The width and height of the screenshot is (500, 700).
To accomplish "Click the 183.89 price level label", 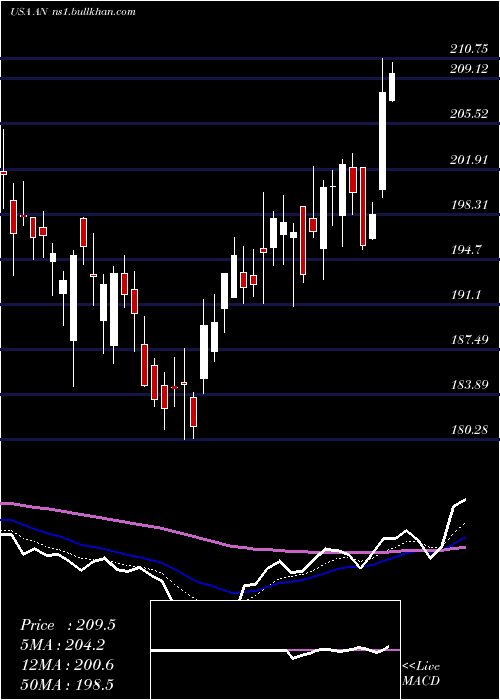I will point(469,385).
